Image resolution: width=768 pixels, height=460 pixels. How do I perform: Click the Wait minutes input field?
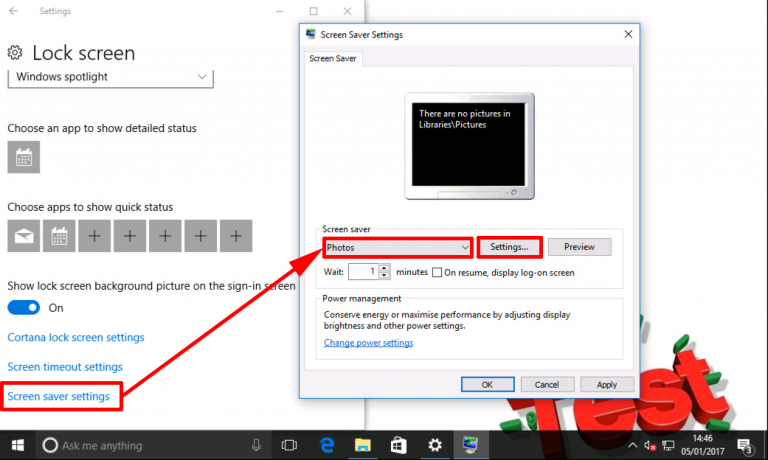pos(363,272)
